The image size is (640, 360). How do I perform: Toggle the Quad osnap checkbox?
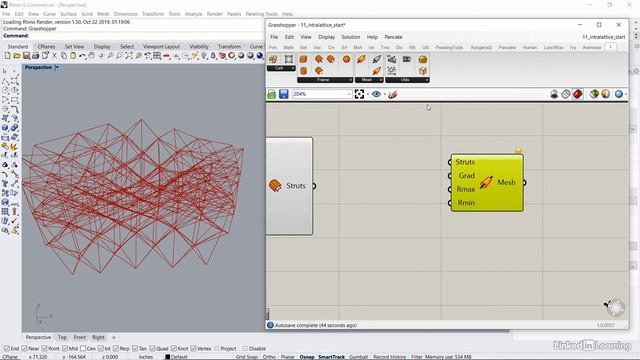[x=152, y=349]
